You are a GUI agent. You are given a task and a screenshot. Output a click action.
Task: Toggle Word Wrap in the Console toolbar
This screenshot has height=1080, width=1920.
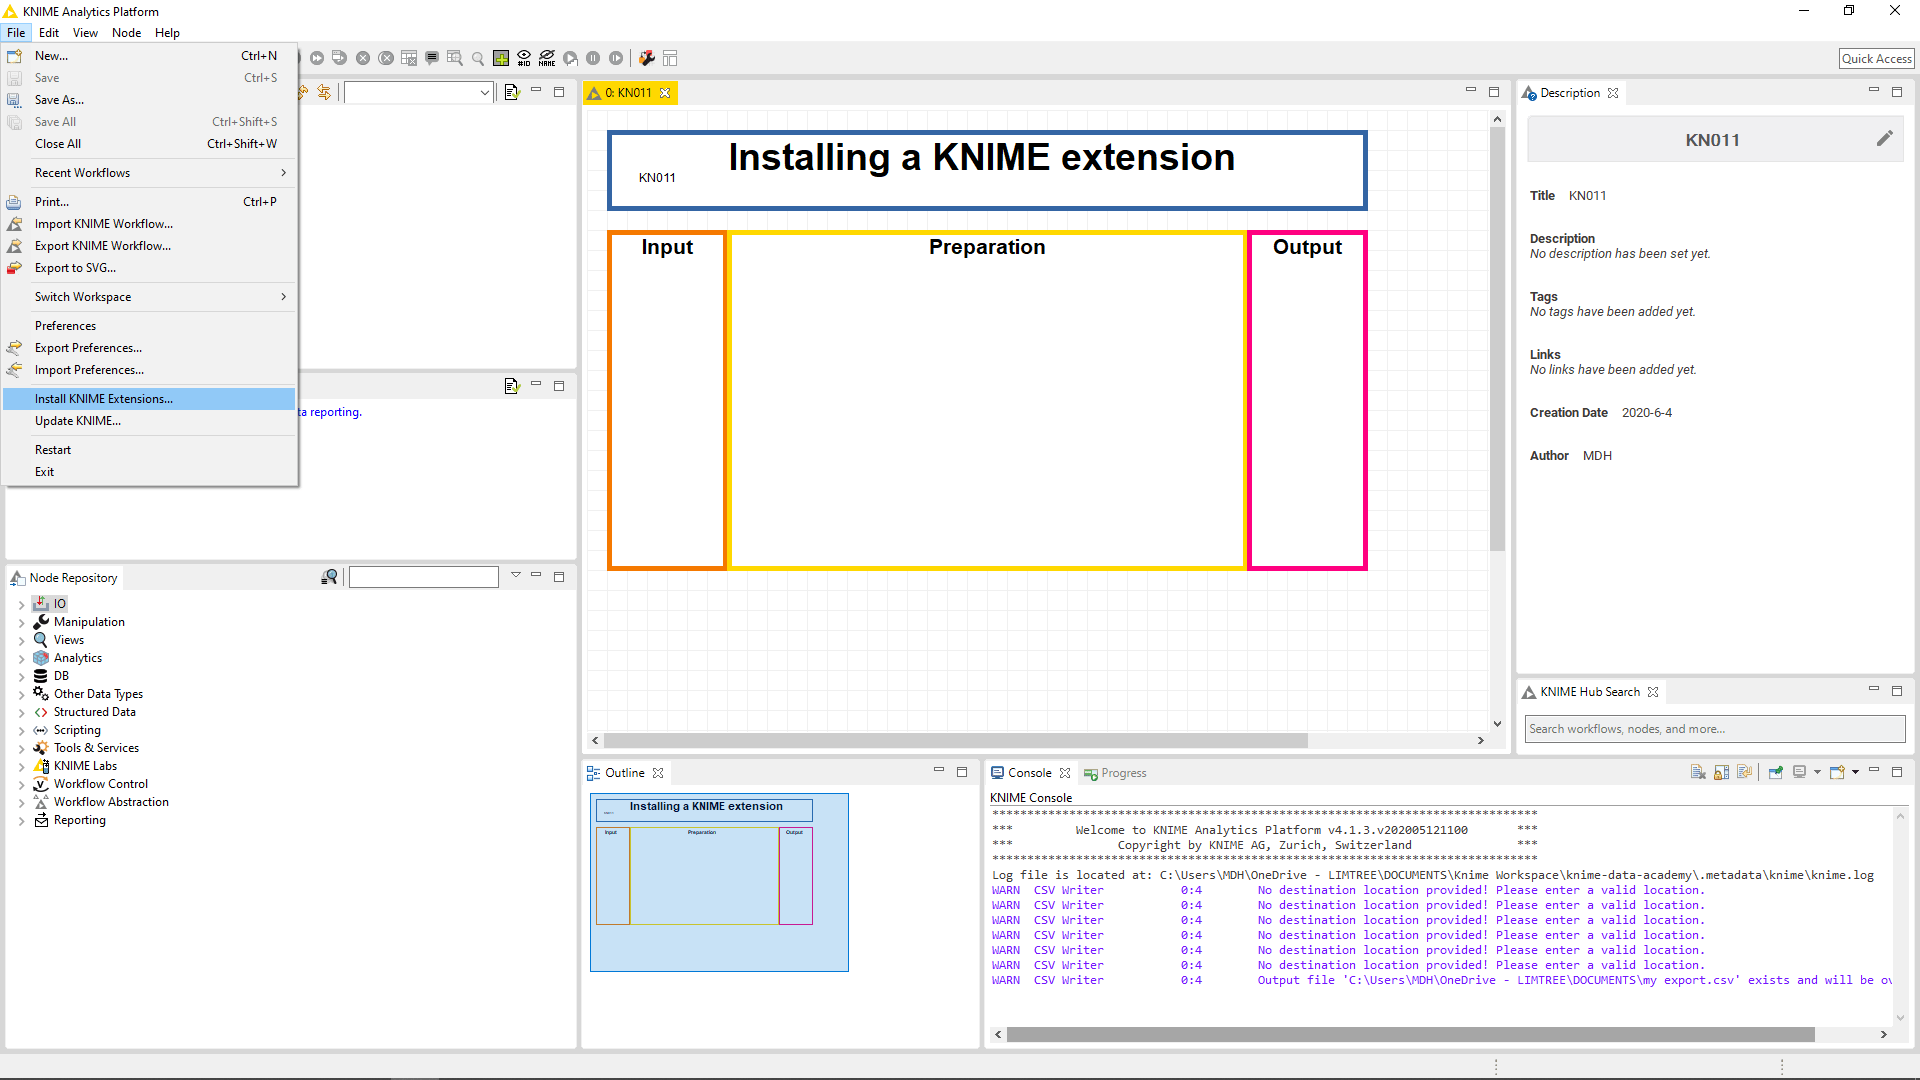point(1744,772)
